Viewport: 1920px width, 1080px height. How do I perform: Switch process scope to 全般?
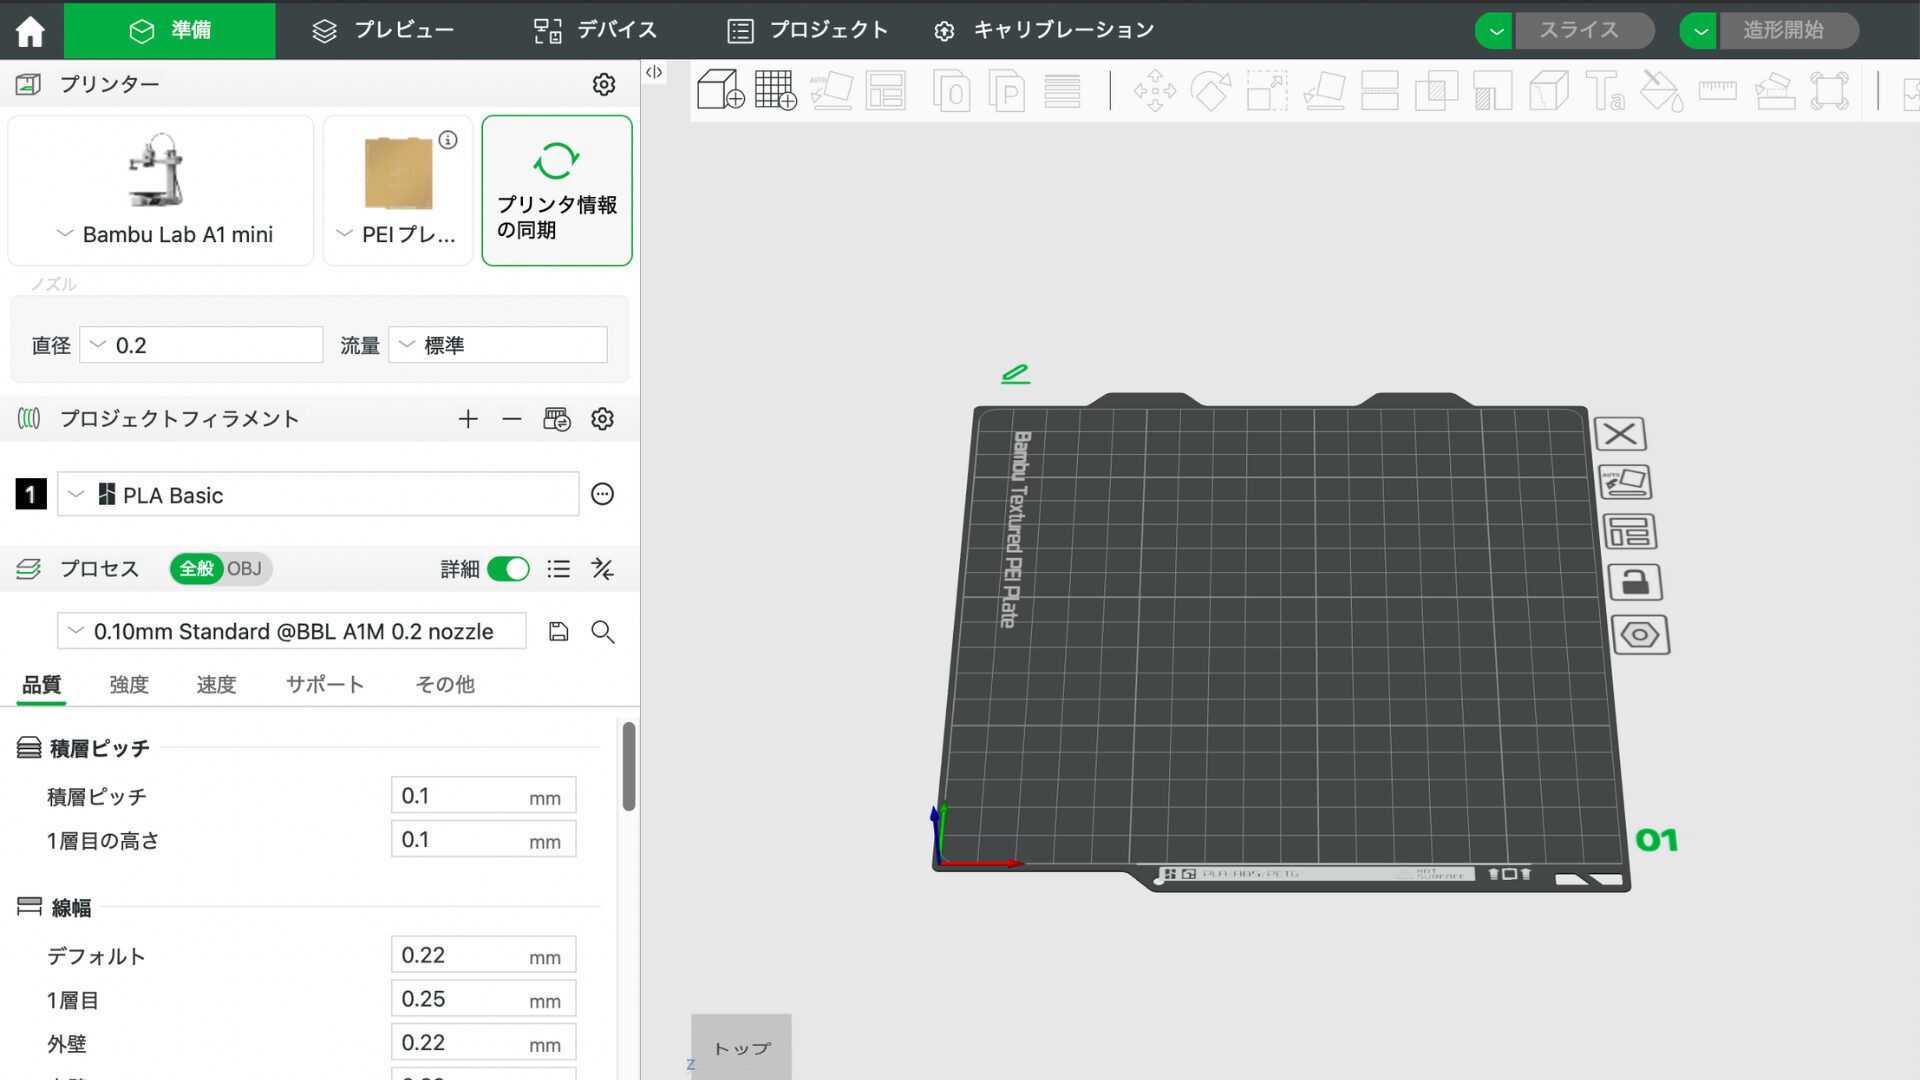click(197, 569)
